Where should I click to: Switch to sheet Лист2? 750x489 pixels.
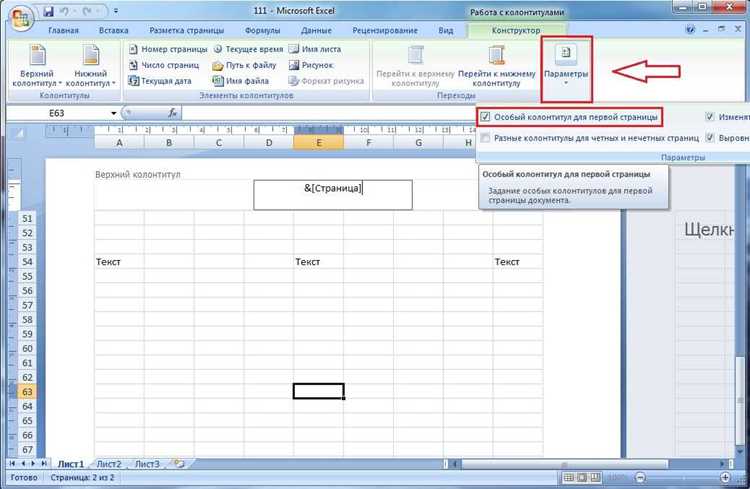point(109,464)
